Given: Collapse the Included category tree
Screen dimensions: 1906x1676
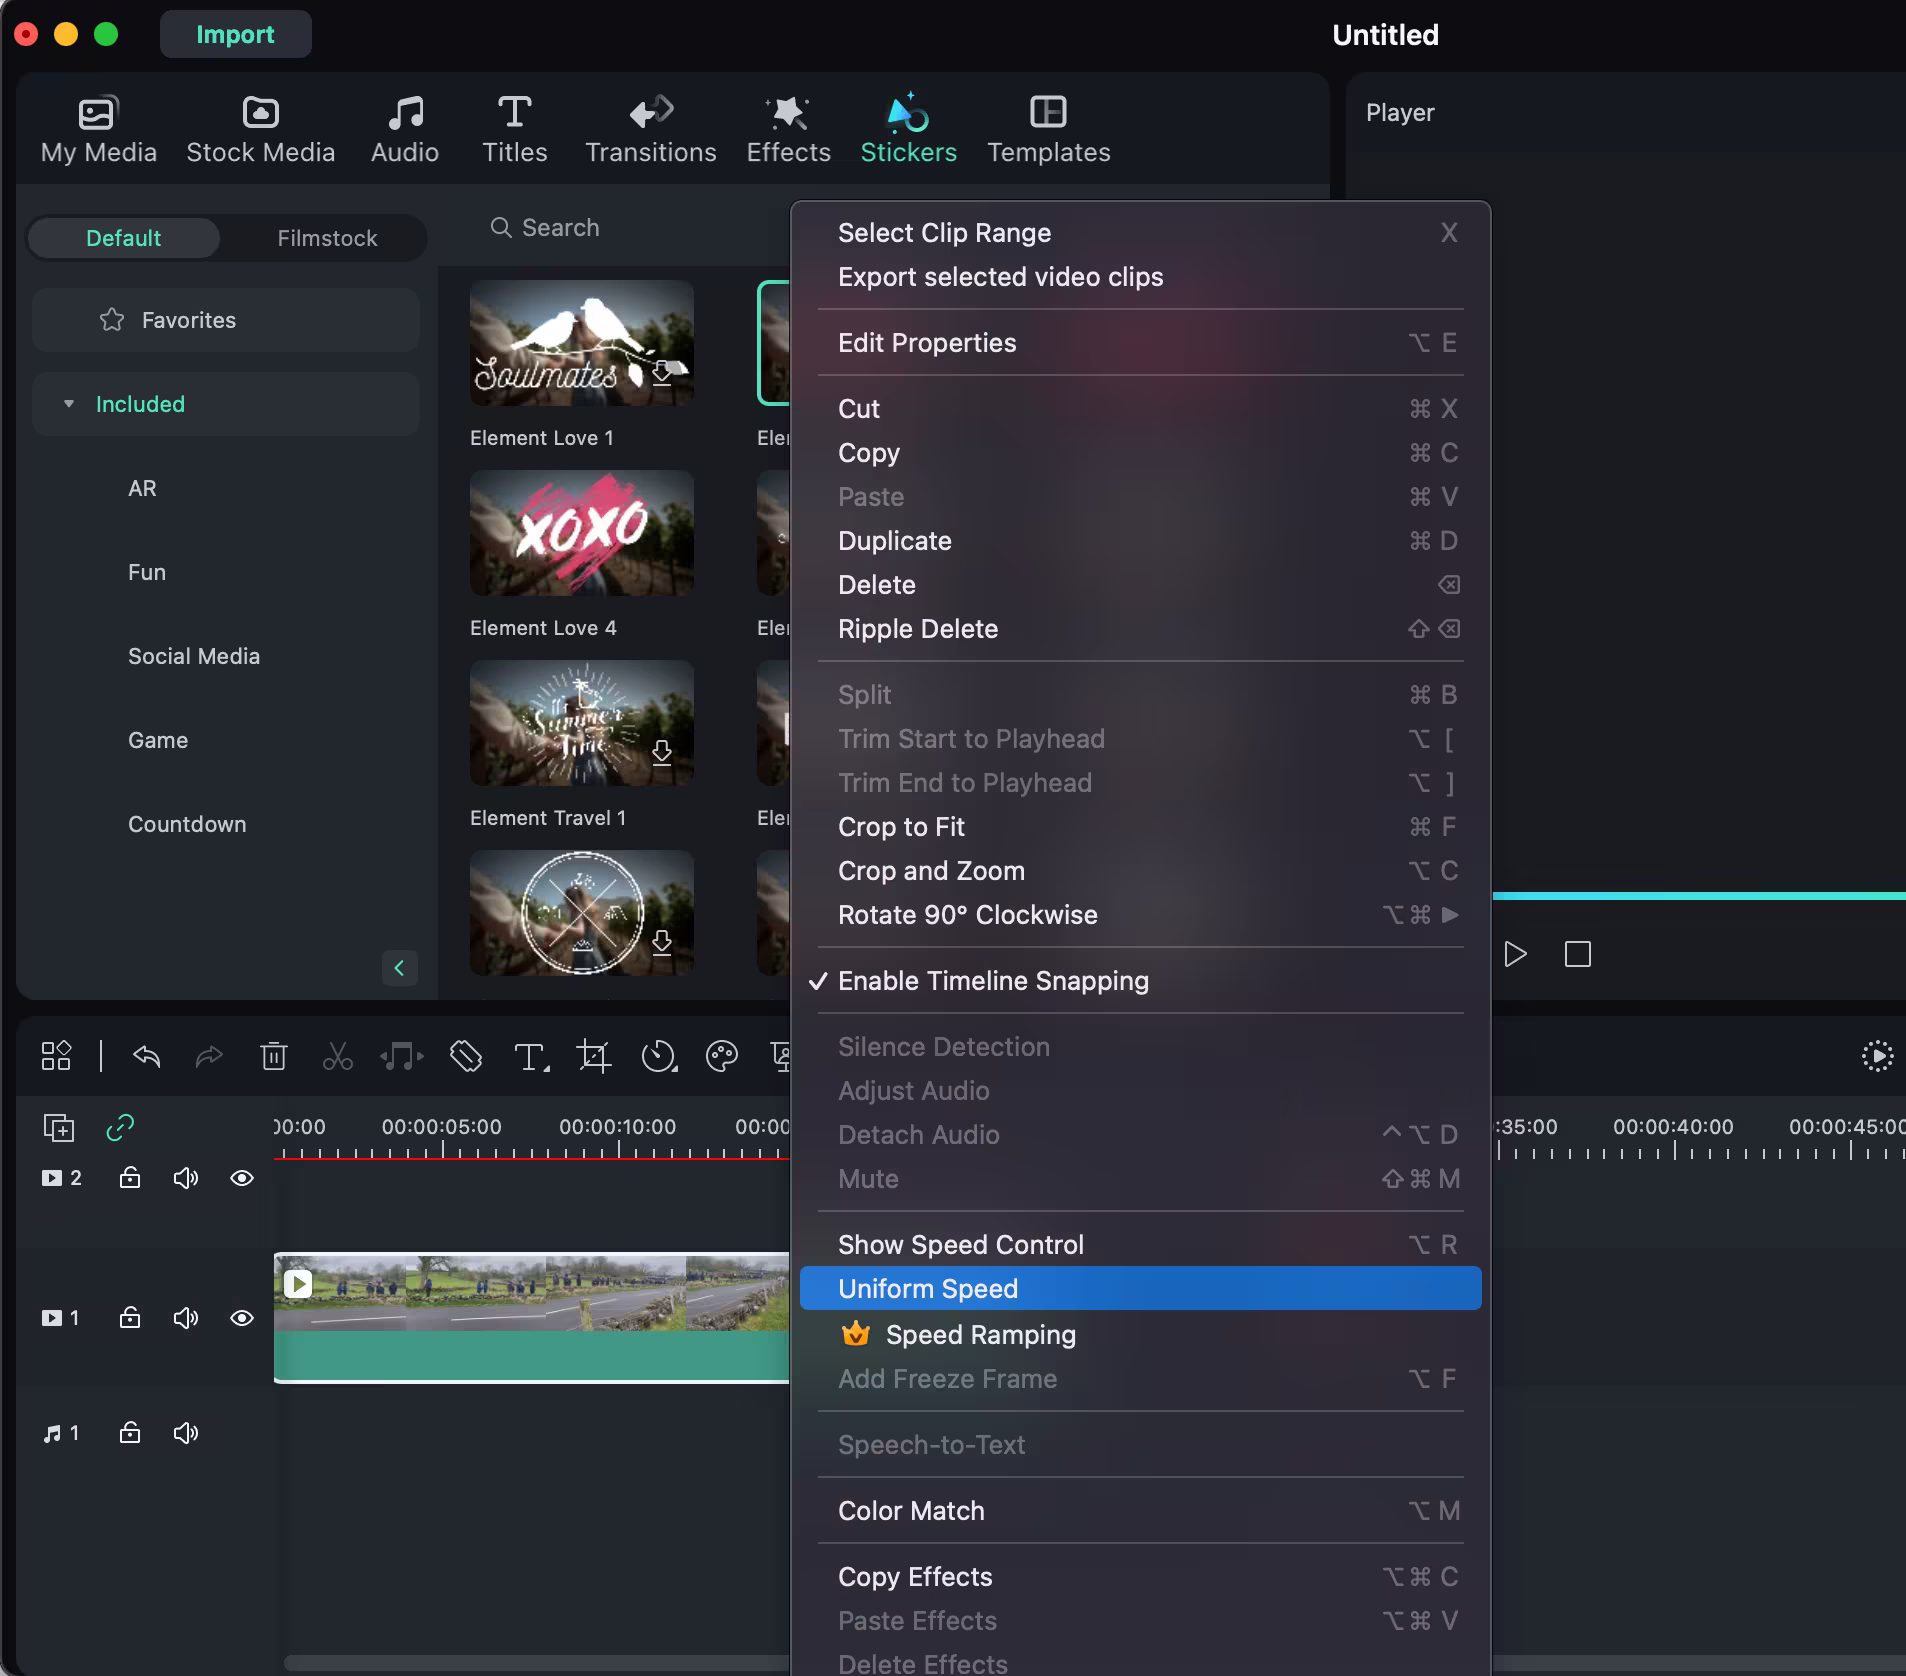Looking at the screenshot, I should (x=69, y=404).
